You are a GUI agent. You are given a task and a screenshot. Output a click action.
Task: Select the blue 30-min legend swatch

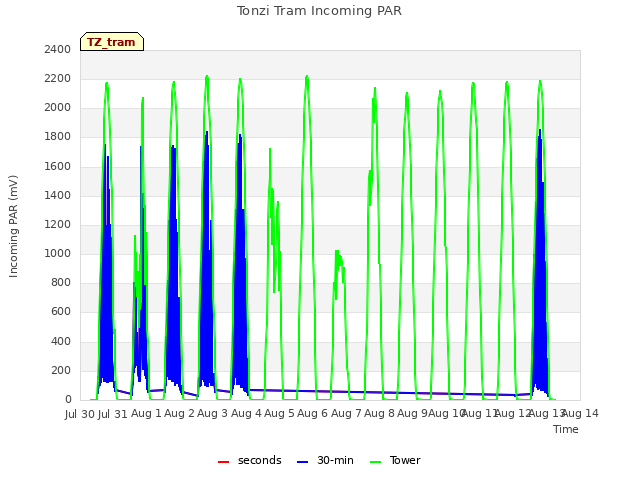pos(302,462)
